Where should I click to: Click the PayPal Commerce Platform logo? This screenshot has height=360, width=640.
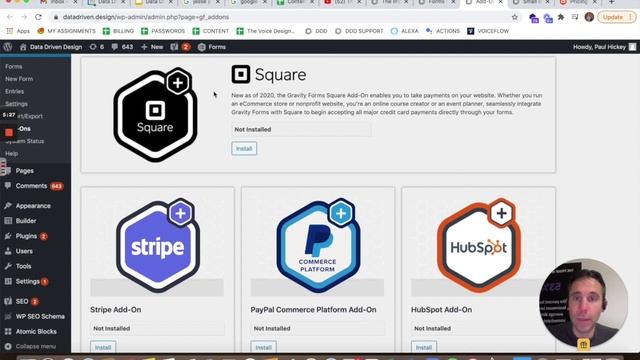(318, 246)
